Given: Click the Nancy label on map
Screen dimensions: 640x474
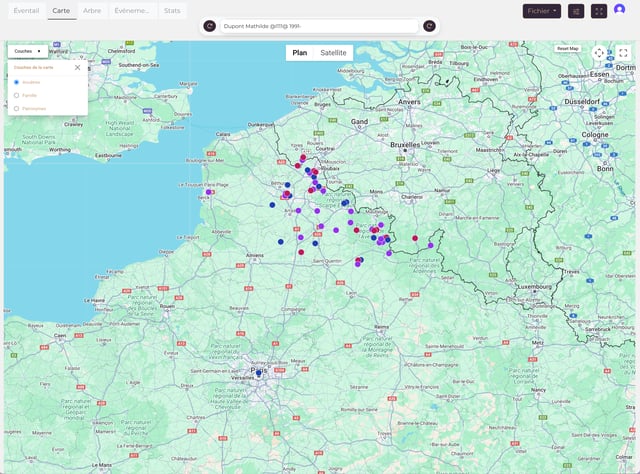Looking at the screenshot, I should click(x=538, y=390).
